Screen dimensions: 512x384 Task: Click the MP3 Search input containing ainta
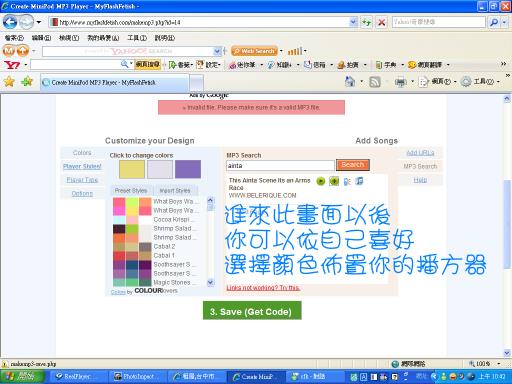280,165
